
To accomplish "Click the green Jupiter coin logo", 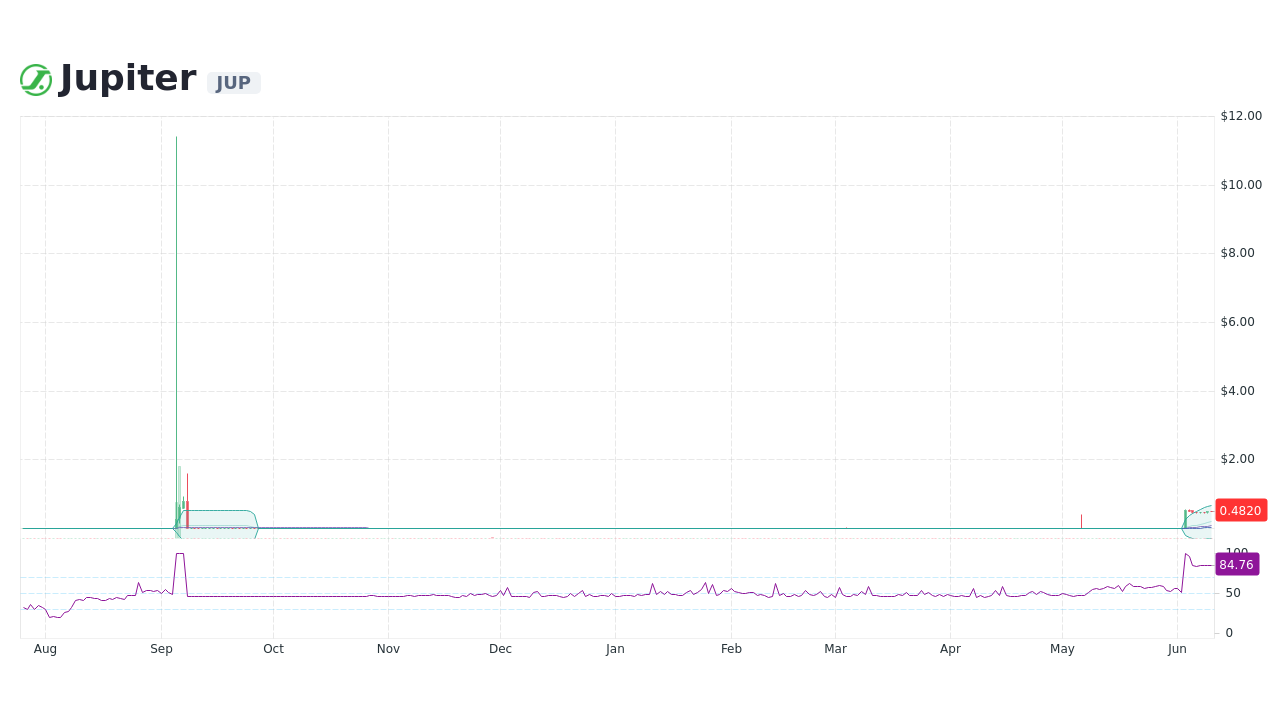I will (x=35, y=78).
